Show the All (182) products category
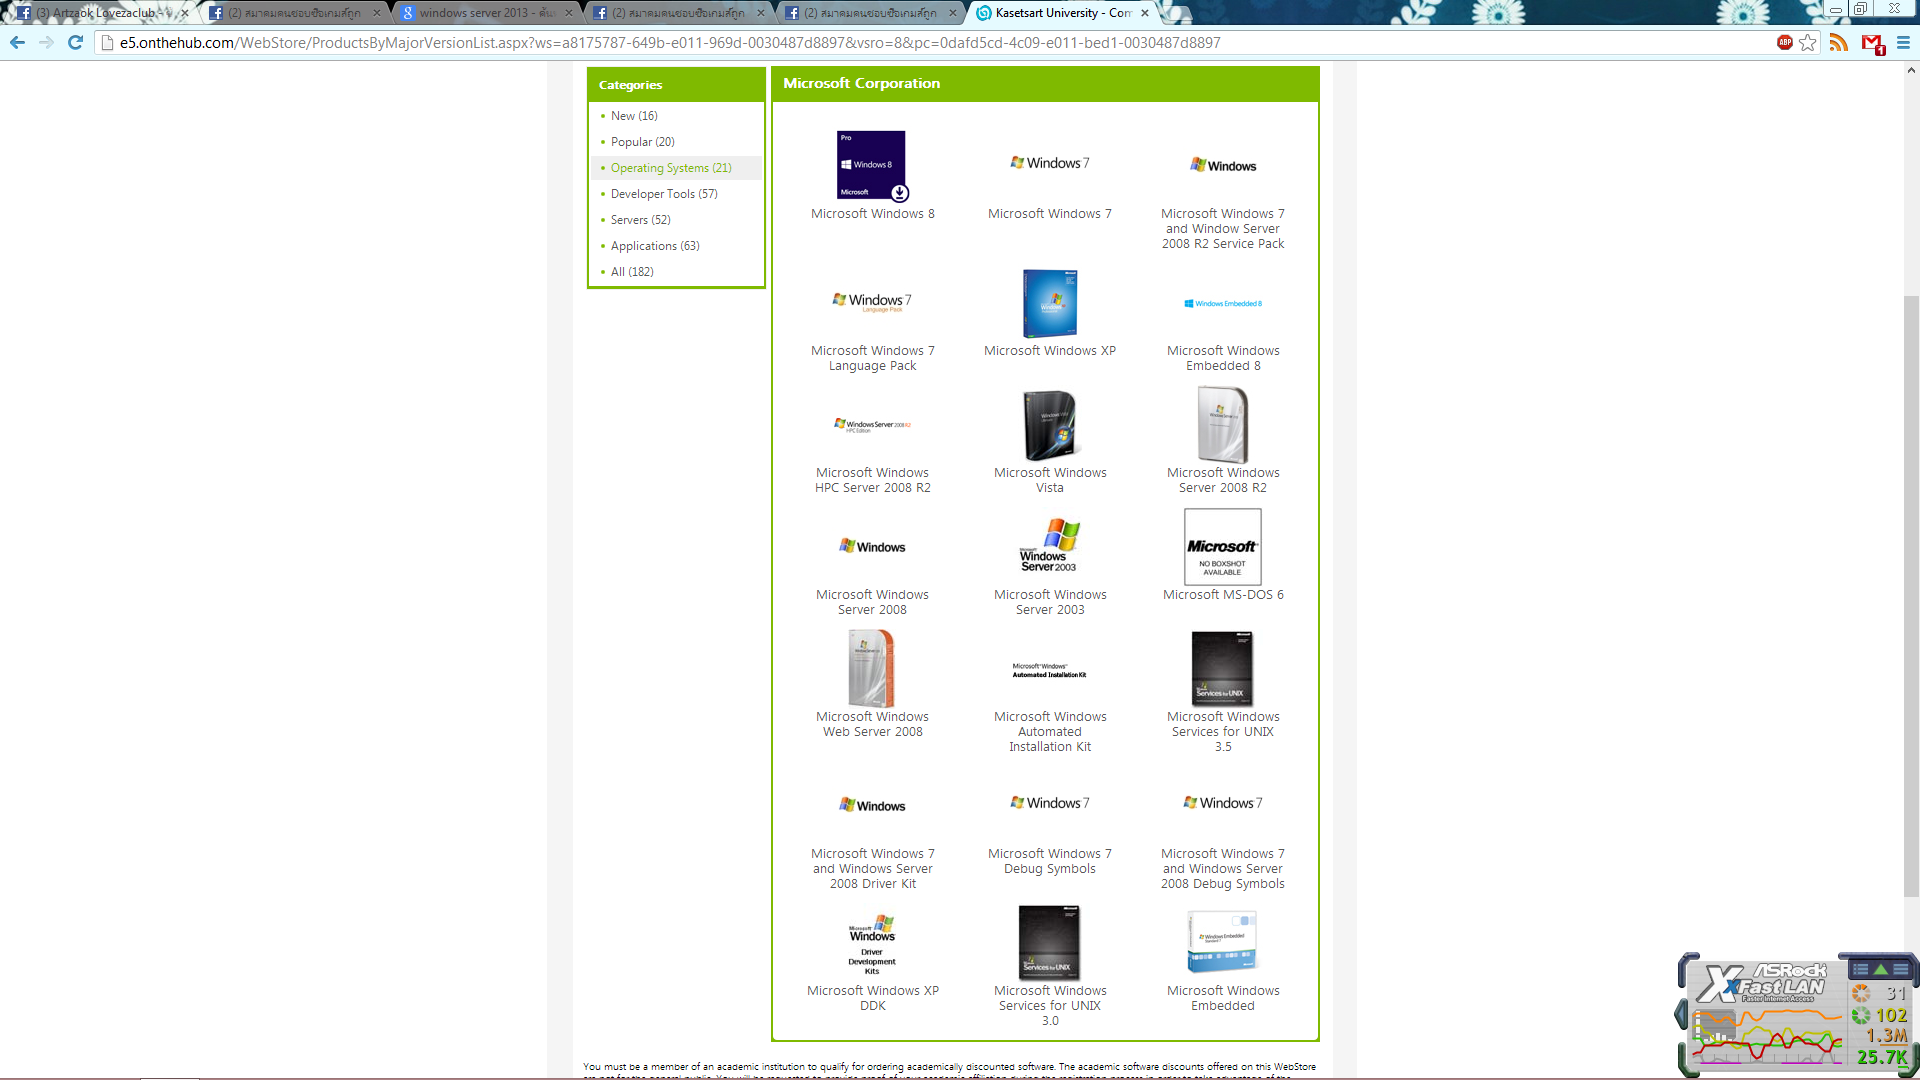Image resolution: width=1920 pixels, height=1080 pixels. [x=632, y=272]
